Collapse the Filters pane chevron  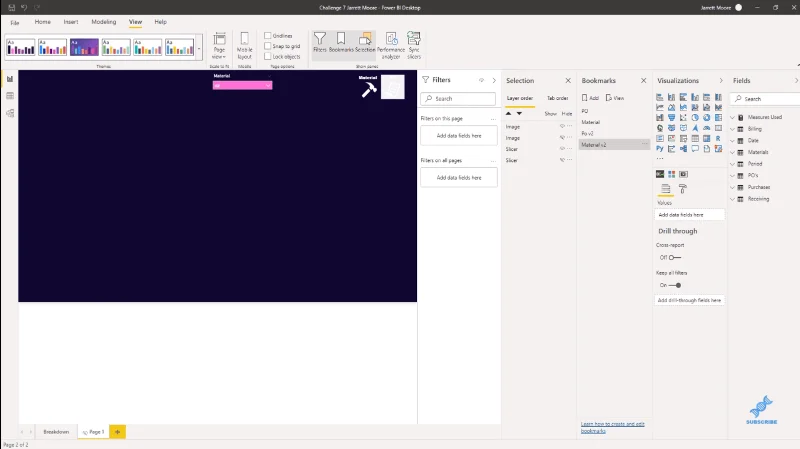click(494, 80)
